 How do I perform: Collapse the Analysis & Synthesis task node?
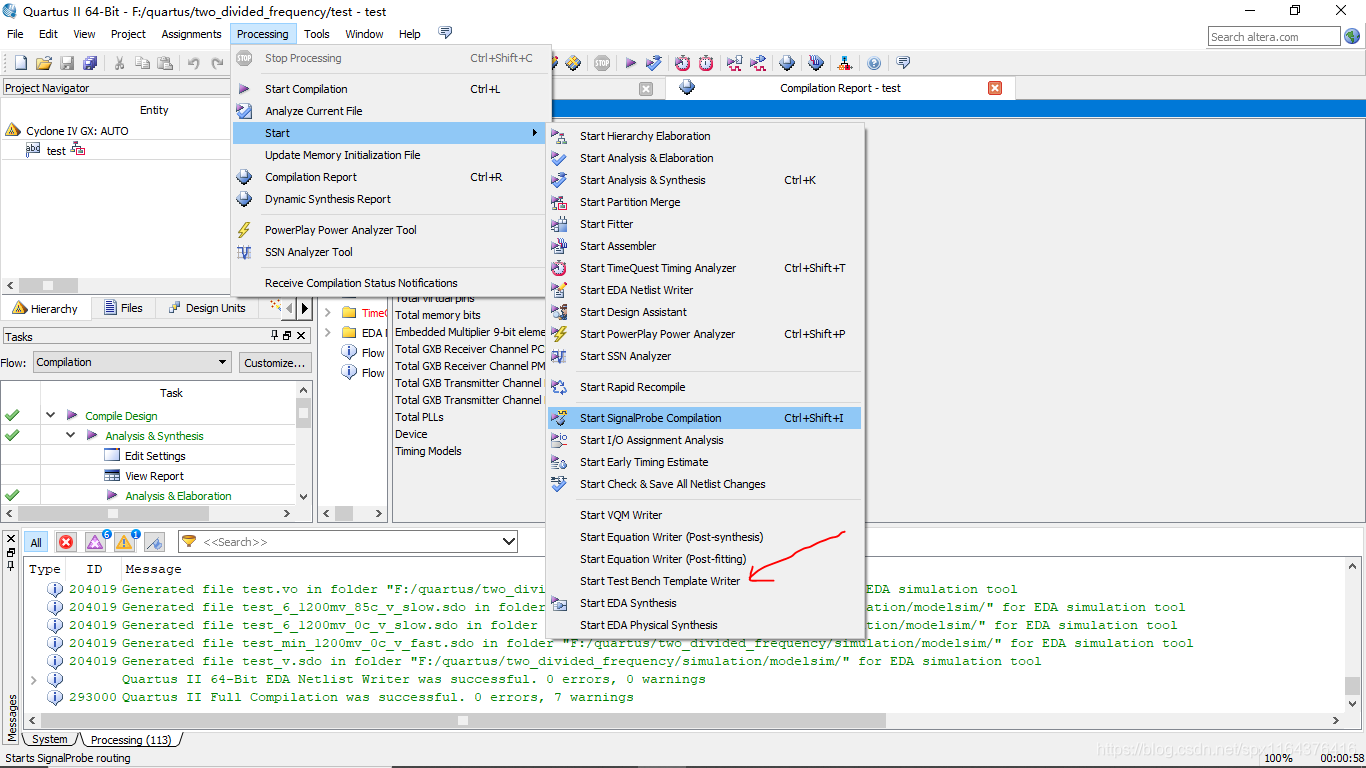[x=71, y=435]
